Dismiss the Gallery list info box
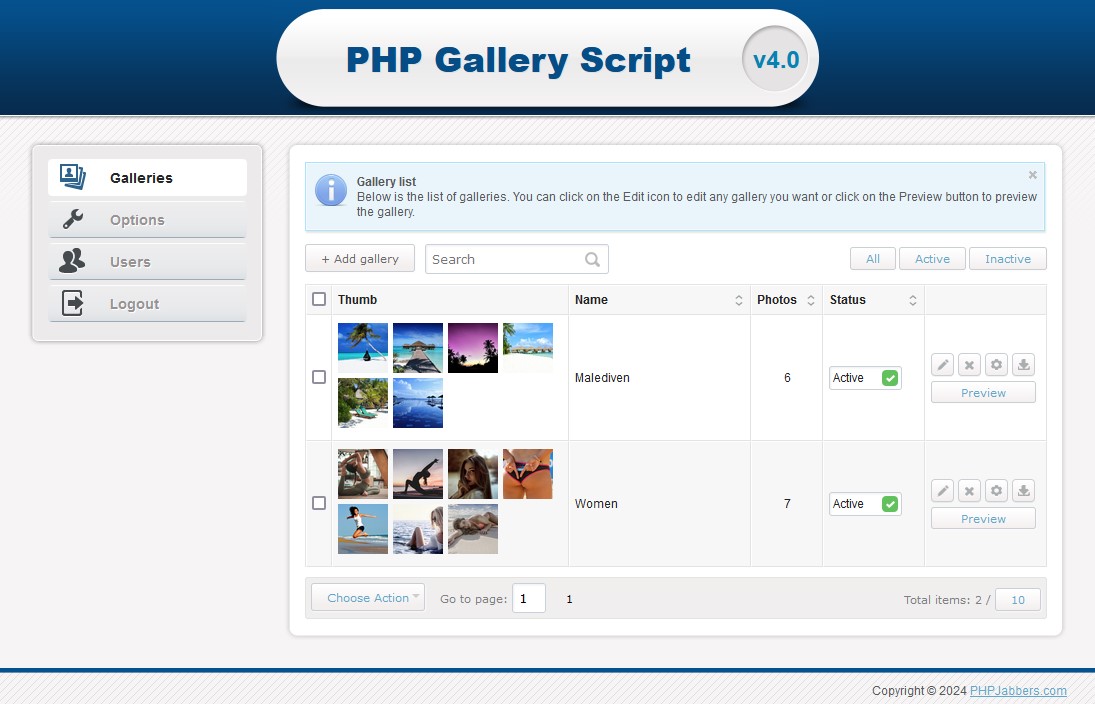Screen dimensions: 1095x704 [x=1033, y=175]
